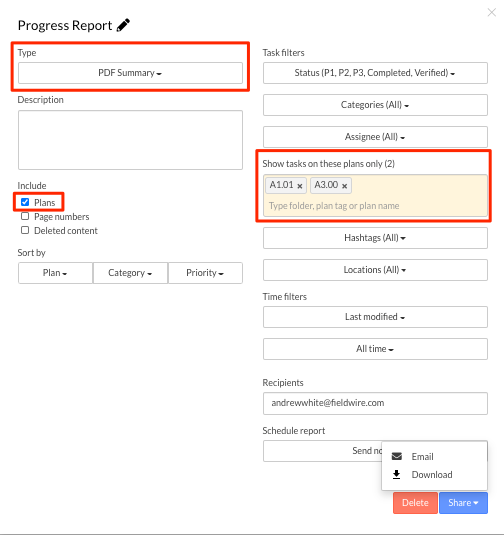Click the red Delete button
The image size is (504, 535).
point(415,503)
